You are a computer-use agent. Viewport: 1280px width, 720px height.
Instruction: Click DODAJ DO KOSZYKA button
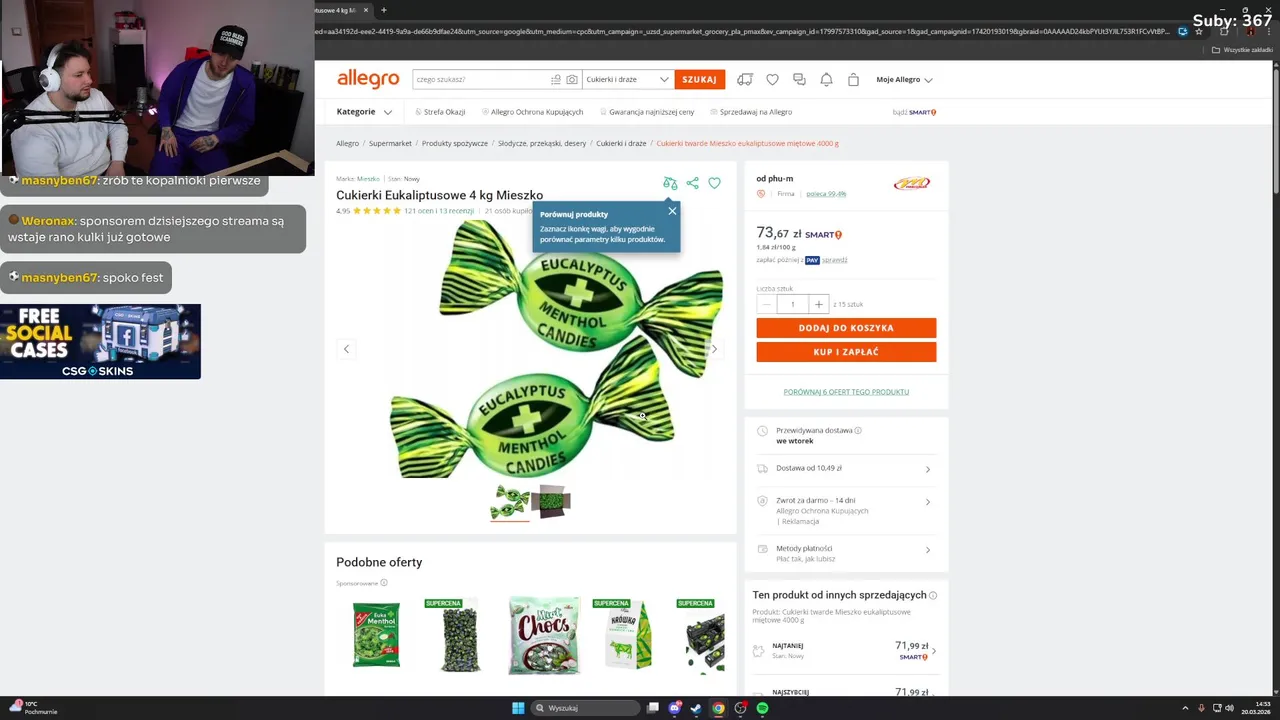[x=846, y=328]
